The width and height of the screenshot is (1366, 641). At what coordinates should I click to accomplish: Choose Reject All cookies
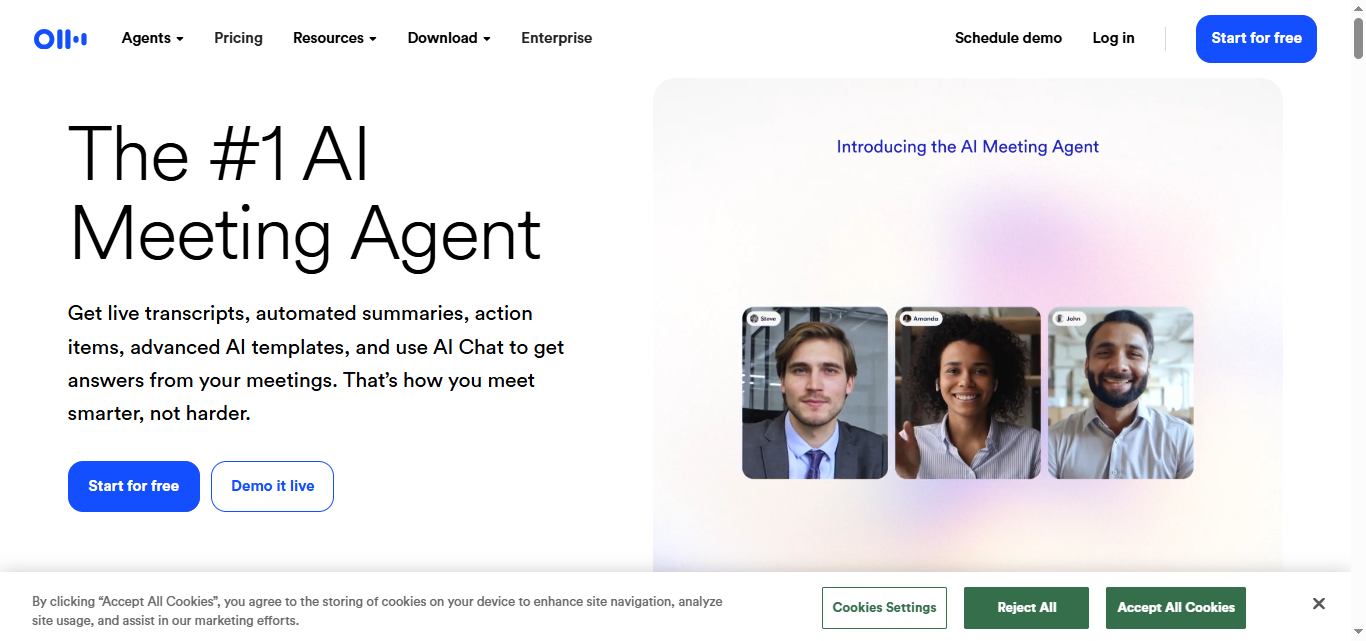click(1026, 608)
